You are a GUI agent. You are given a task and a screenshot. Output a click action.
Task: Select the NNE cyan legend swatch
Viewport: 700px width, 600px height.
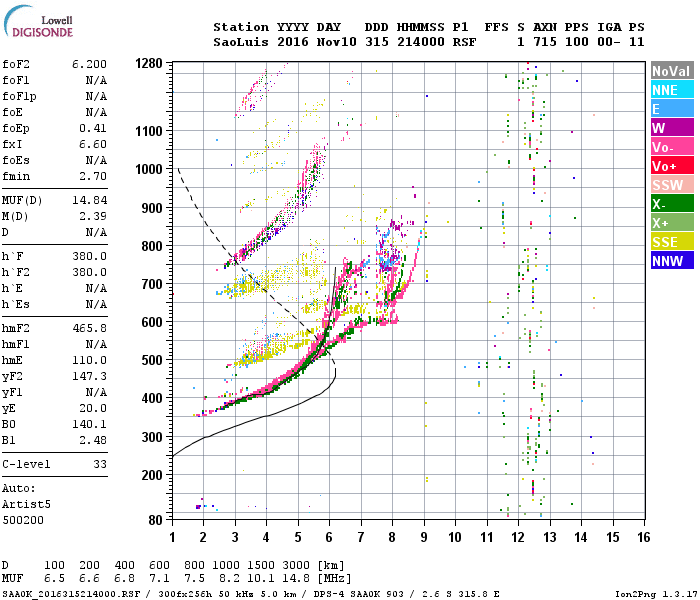[672, 90]
